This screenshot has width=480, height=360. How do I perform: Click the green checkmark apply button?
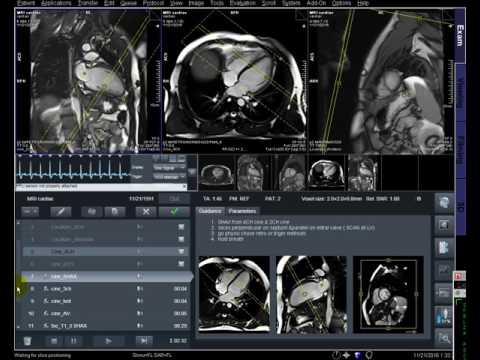[174, 211]
